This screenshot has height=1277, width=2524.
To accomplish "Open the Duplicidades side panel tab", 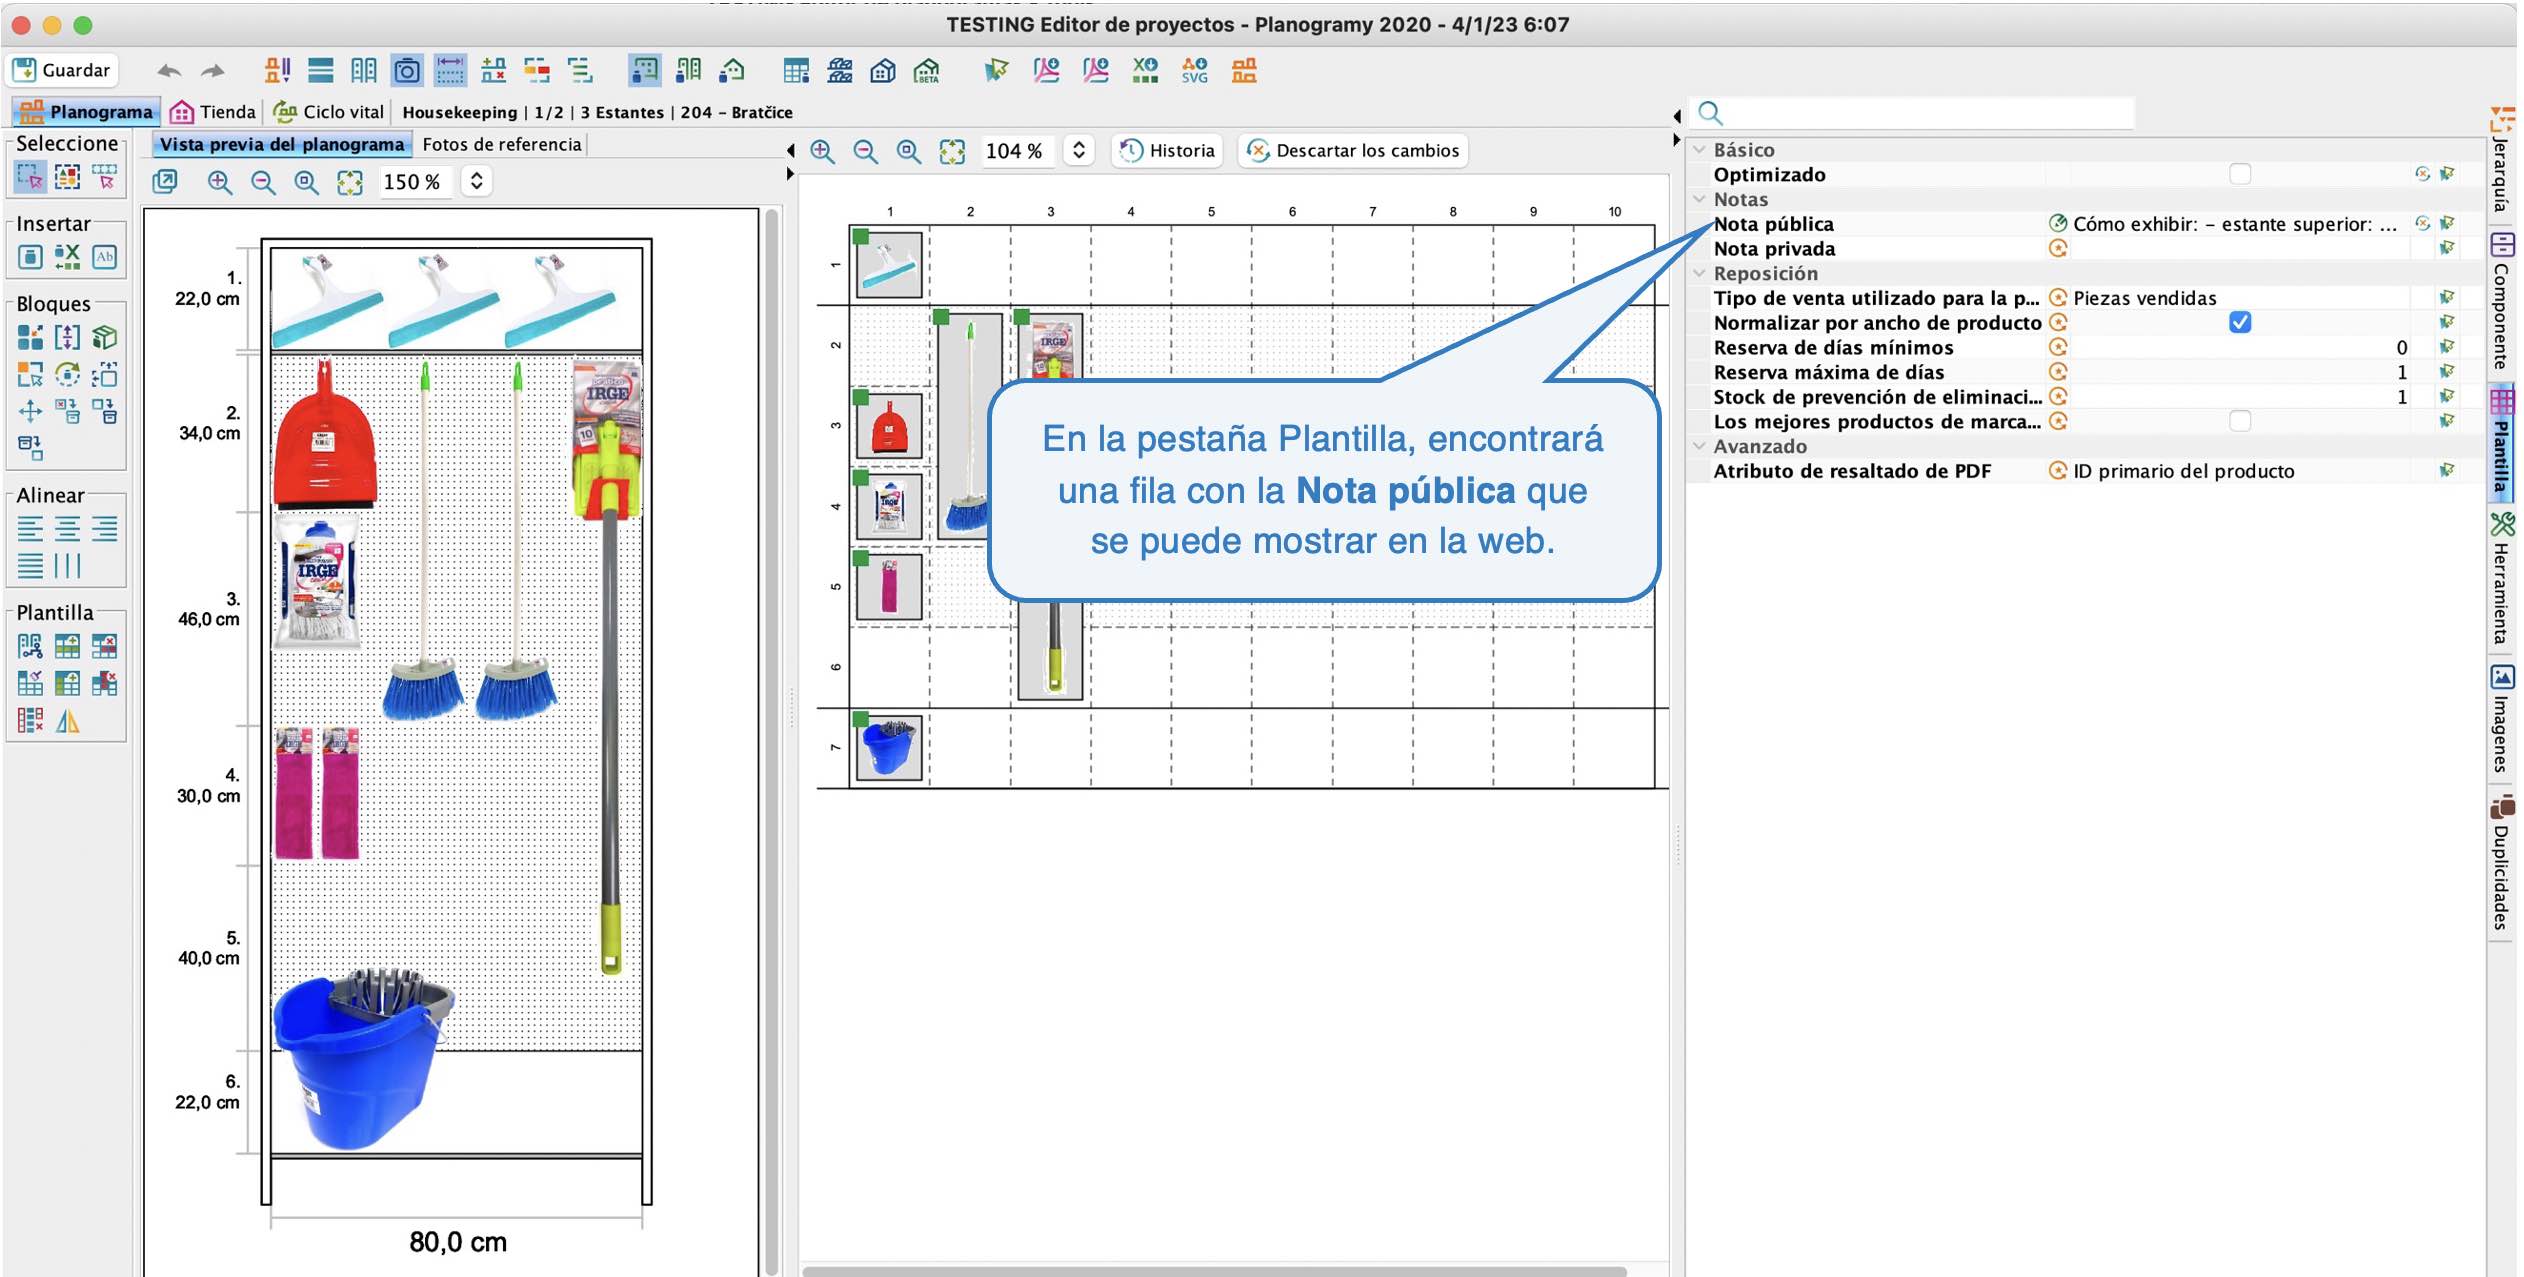I will pyautogui.click(x=2502, y=862).
